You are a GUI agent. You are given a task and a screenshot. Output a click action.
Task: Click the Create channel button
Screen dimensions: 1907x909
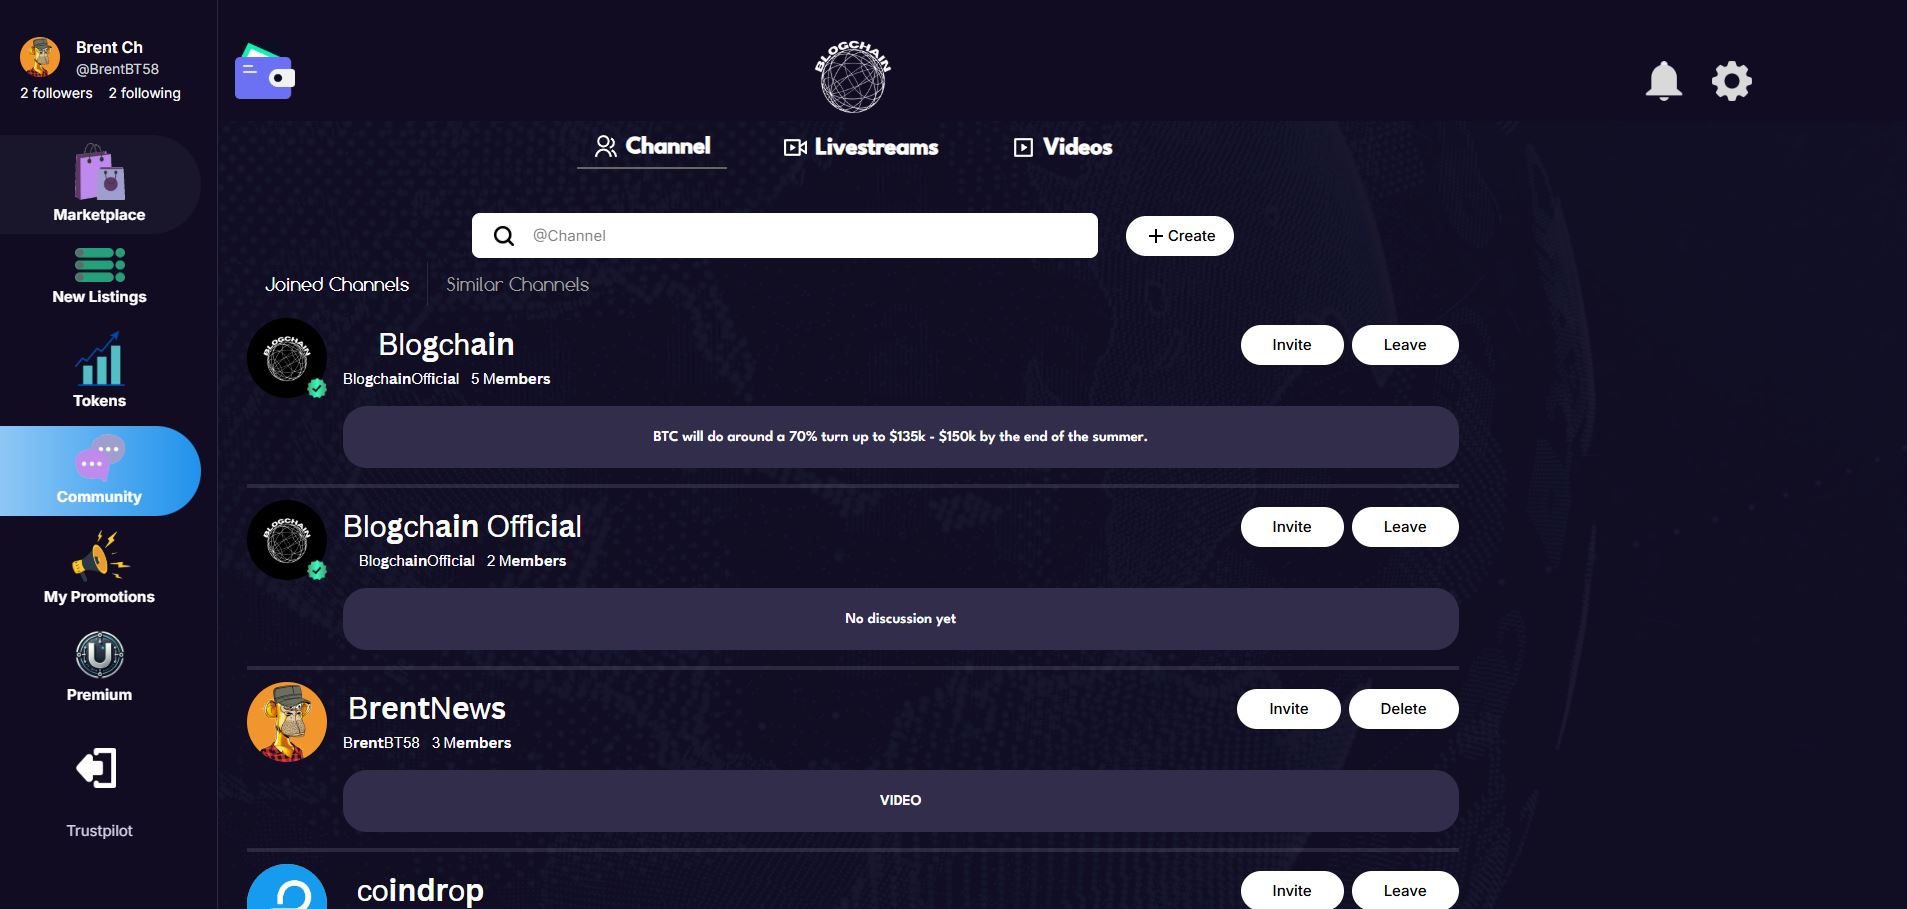point(1180,236)
